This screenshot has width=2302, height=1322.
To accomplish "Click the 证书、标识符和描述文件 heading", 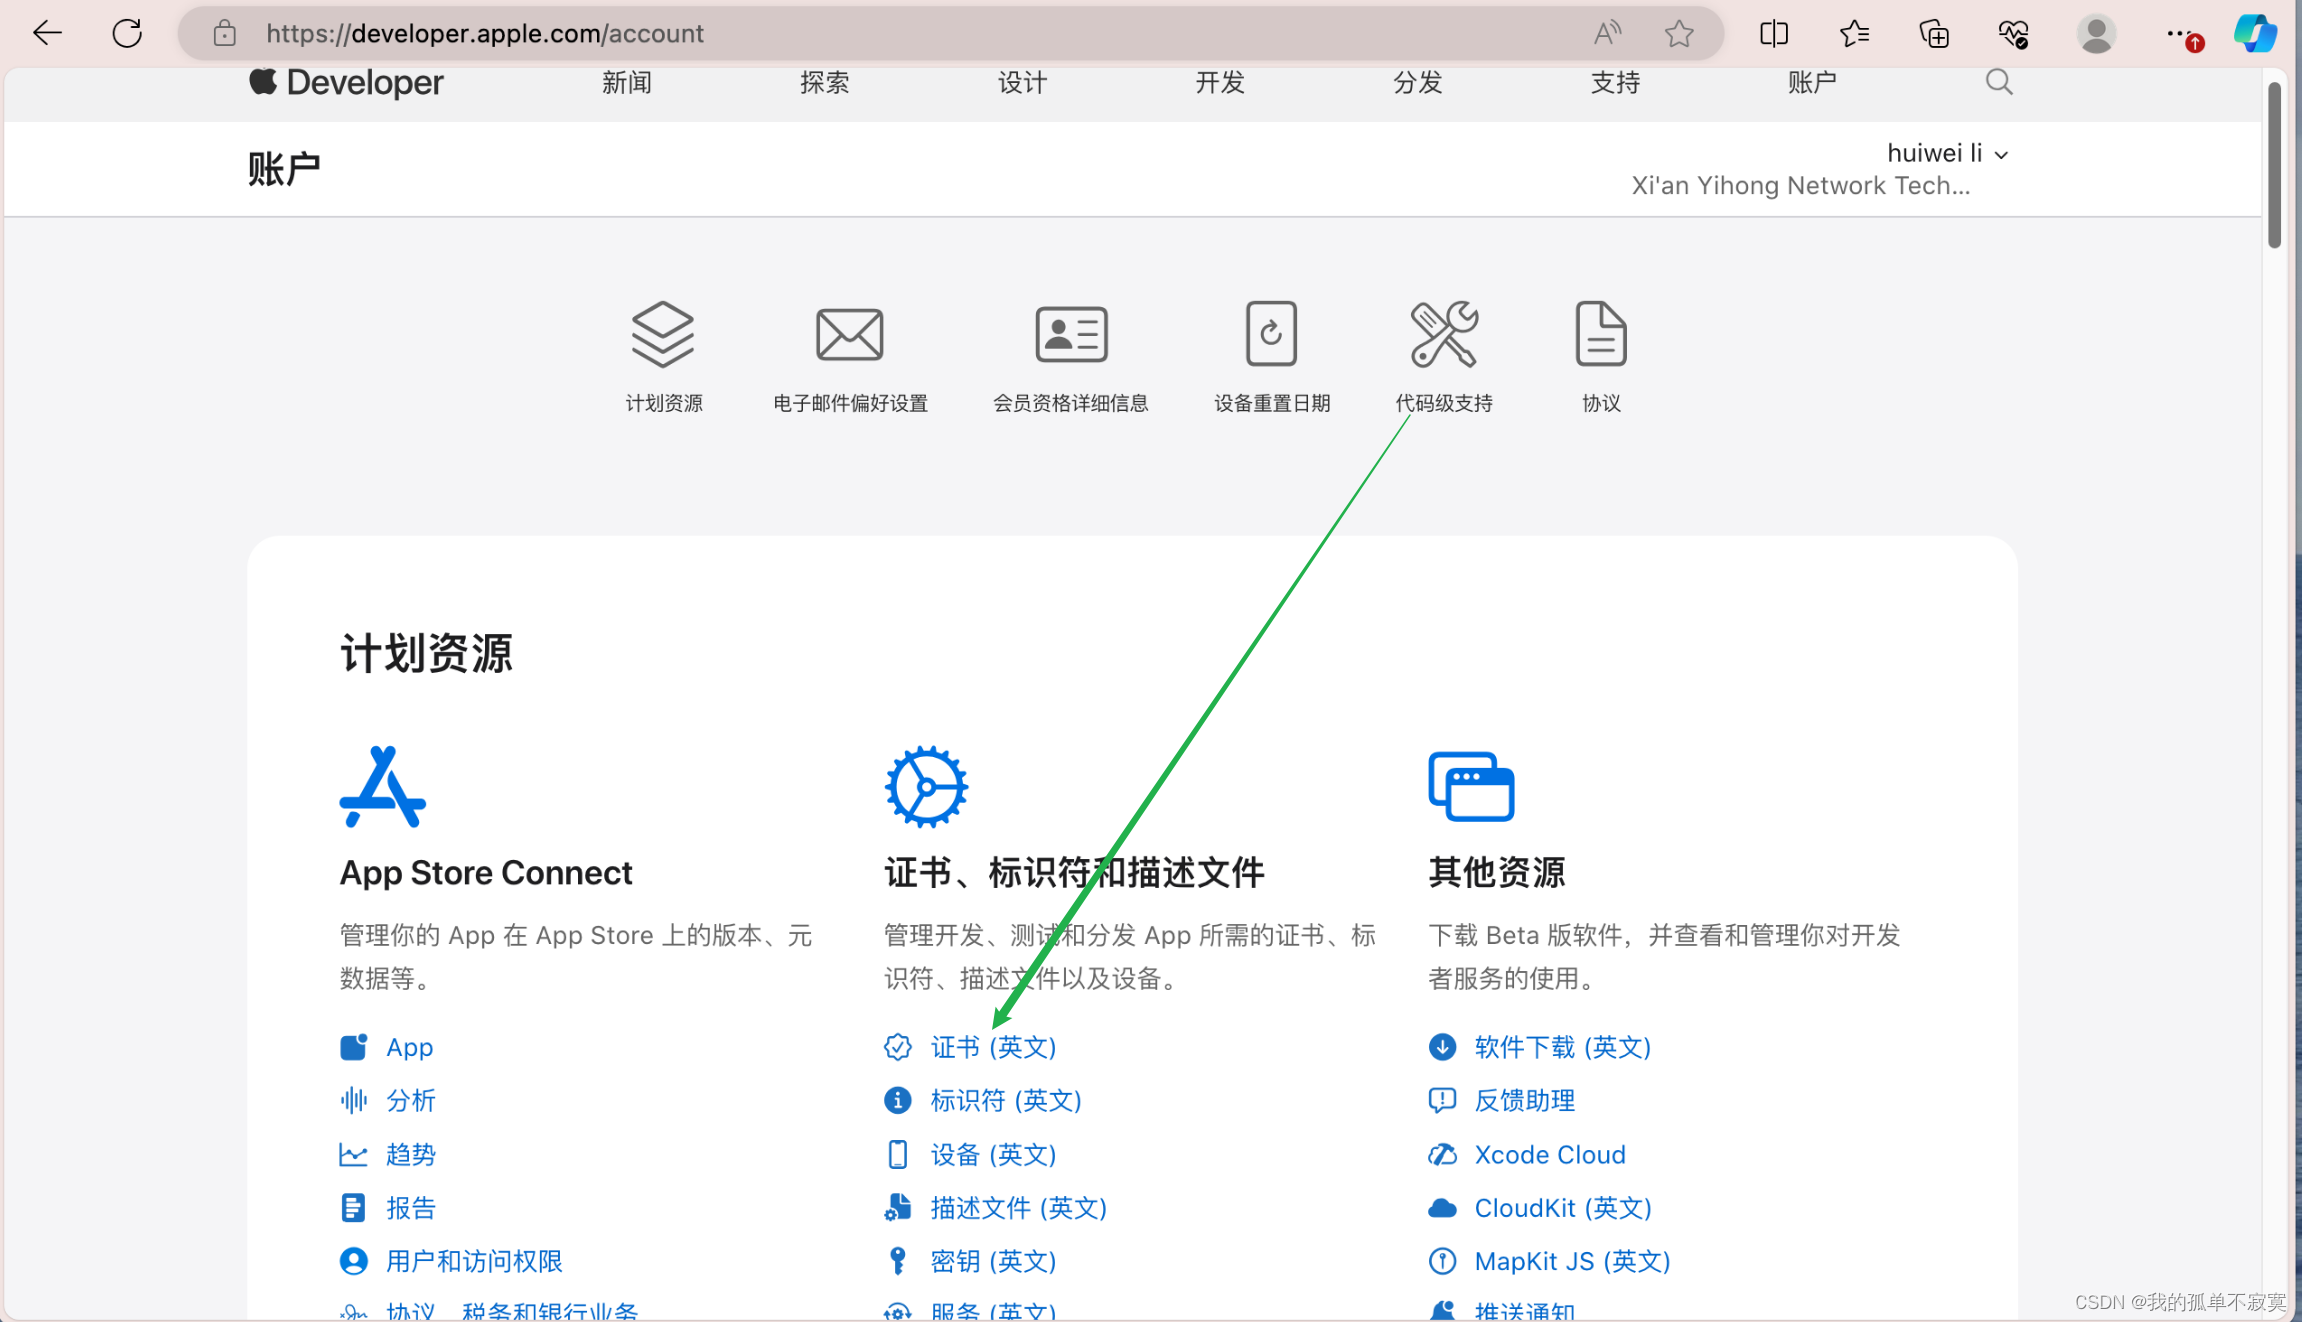I will tap(1074, 873).
